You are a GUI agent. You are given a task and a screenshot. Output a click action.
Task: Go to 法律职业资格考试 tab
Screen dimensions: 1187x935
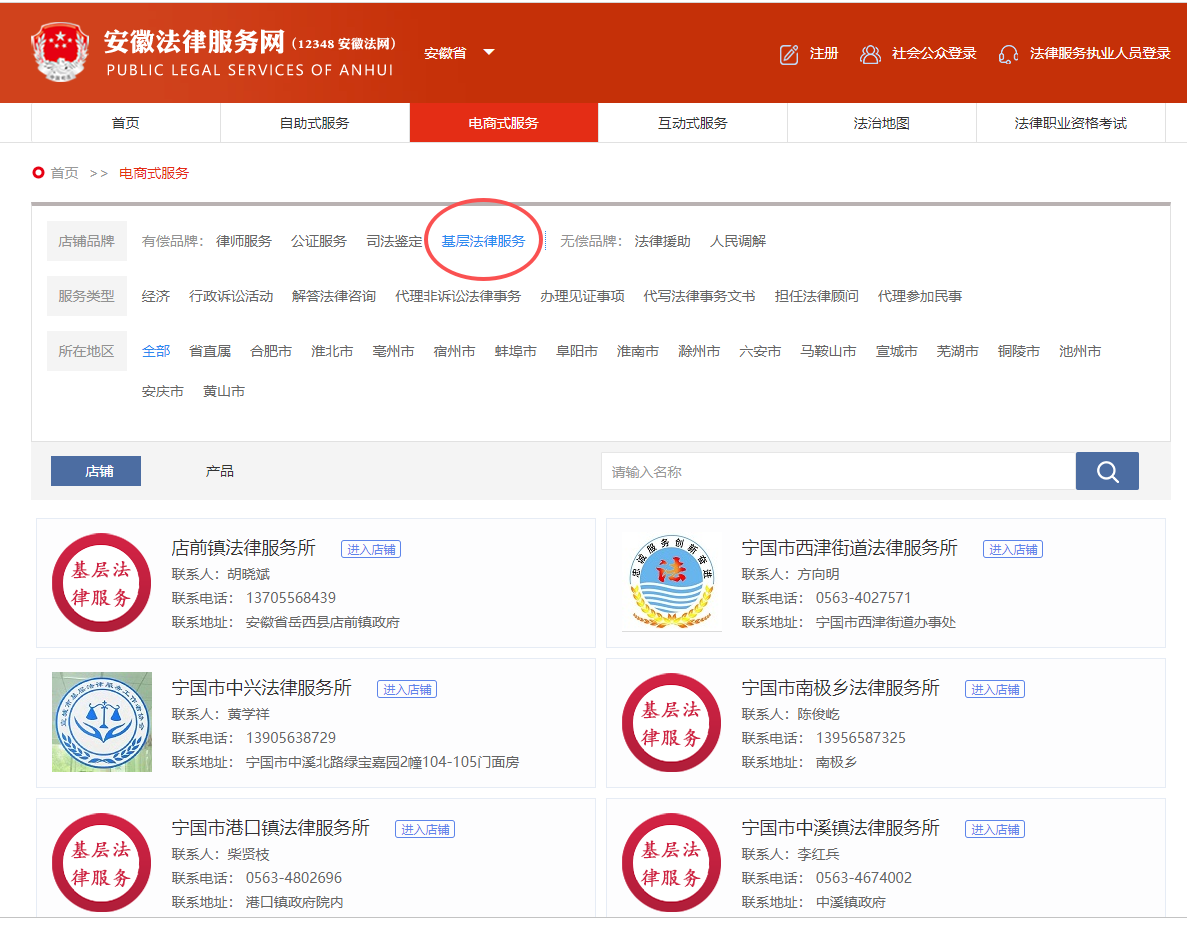[x=1070, y=123]
